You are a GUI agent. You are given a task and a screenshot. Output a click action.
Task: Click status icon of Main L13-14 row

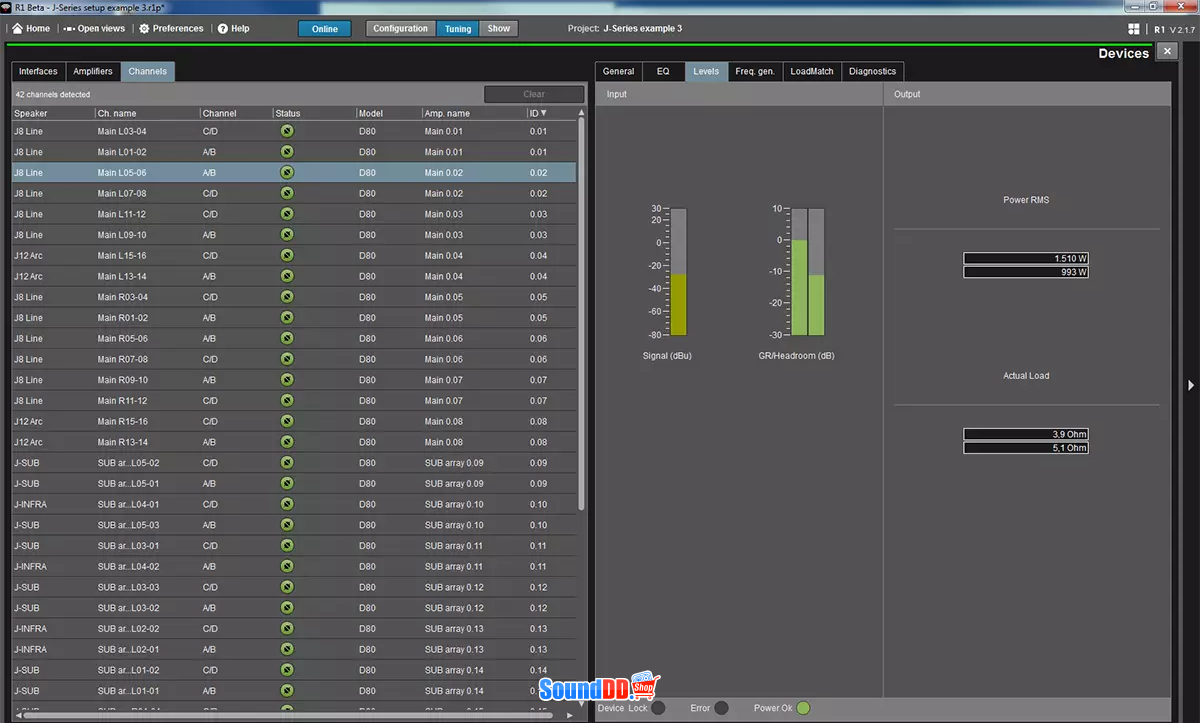coord(287,276)
